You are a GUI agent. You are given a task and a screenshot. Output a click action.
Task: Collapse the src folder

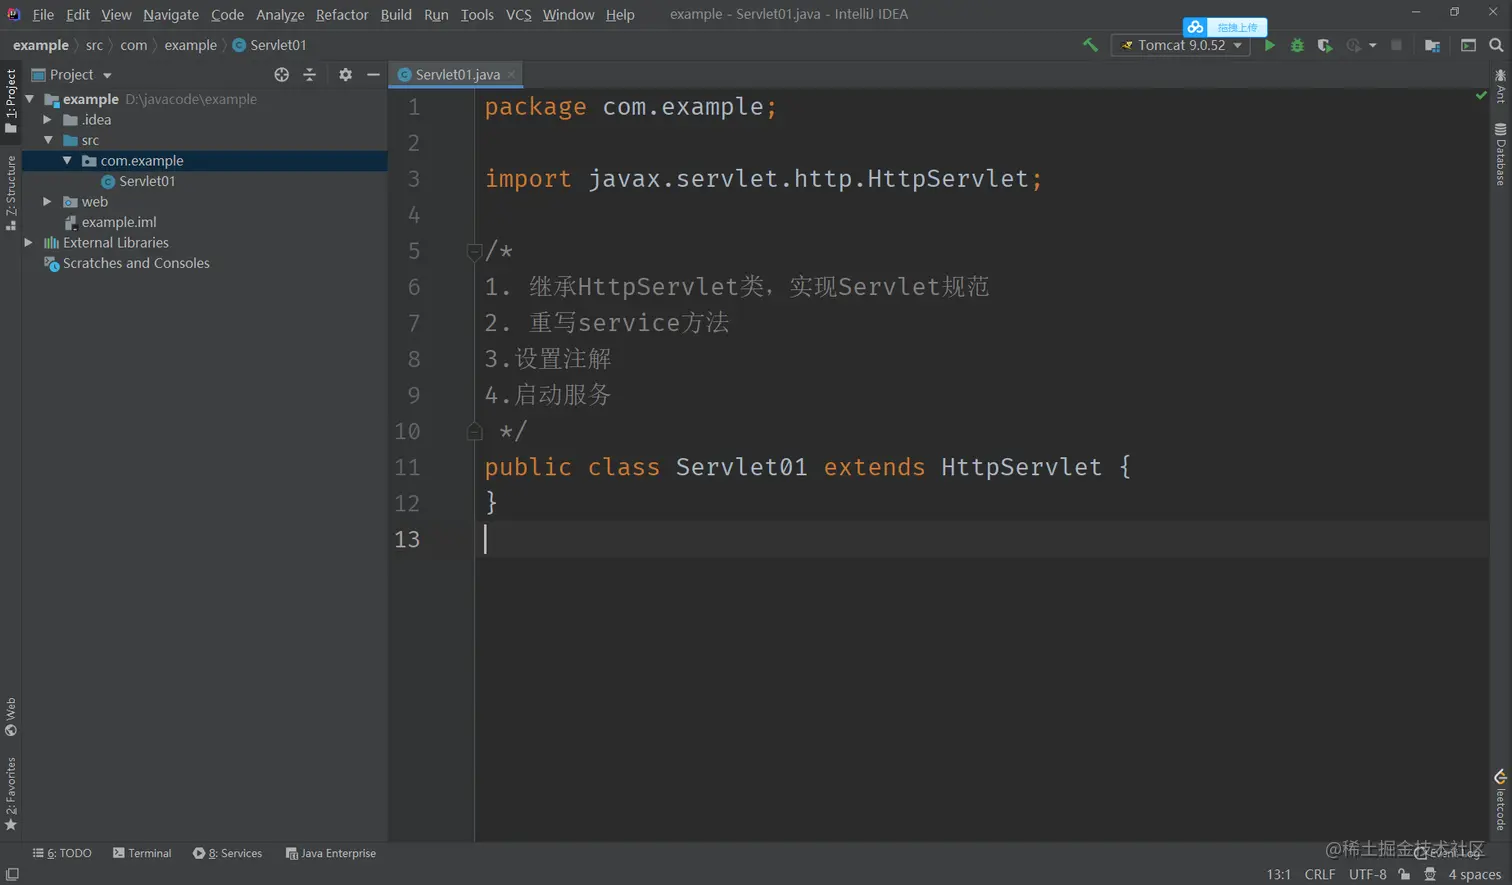(x=47, y=140)
